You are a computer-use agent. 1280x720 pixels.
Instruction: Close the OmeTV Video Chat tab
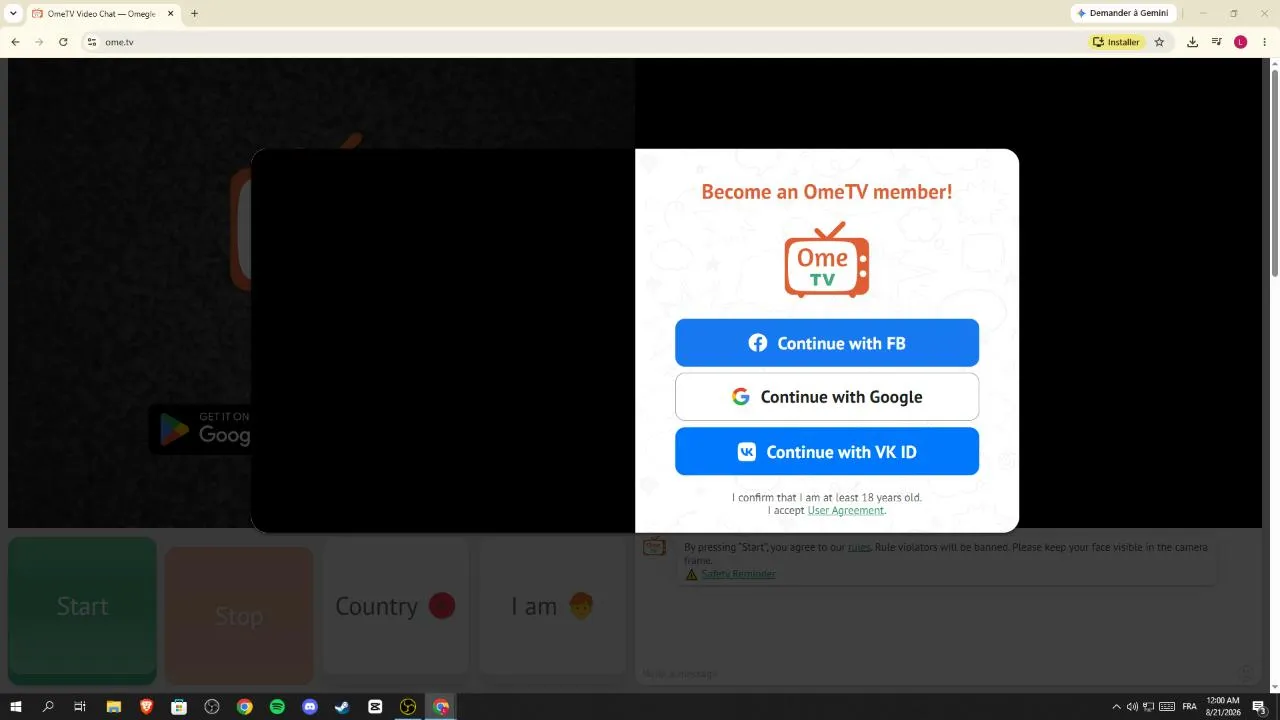(170, 14)
